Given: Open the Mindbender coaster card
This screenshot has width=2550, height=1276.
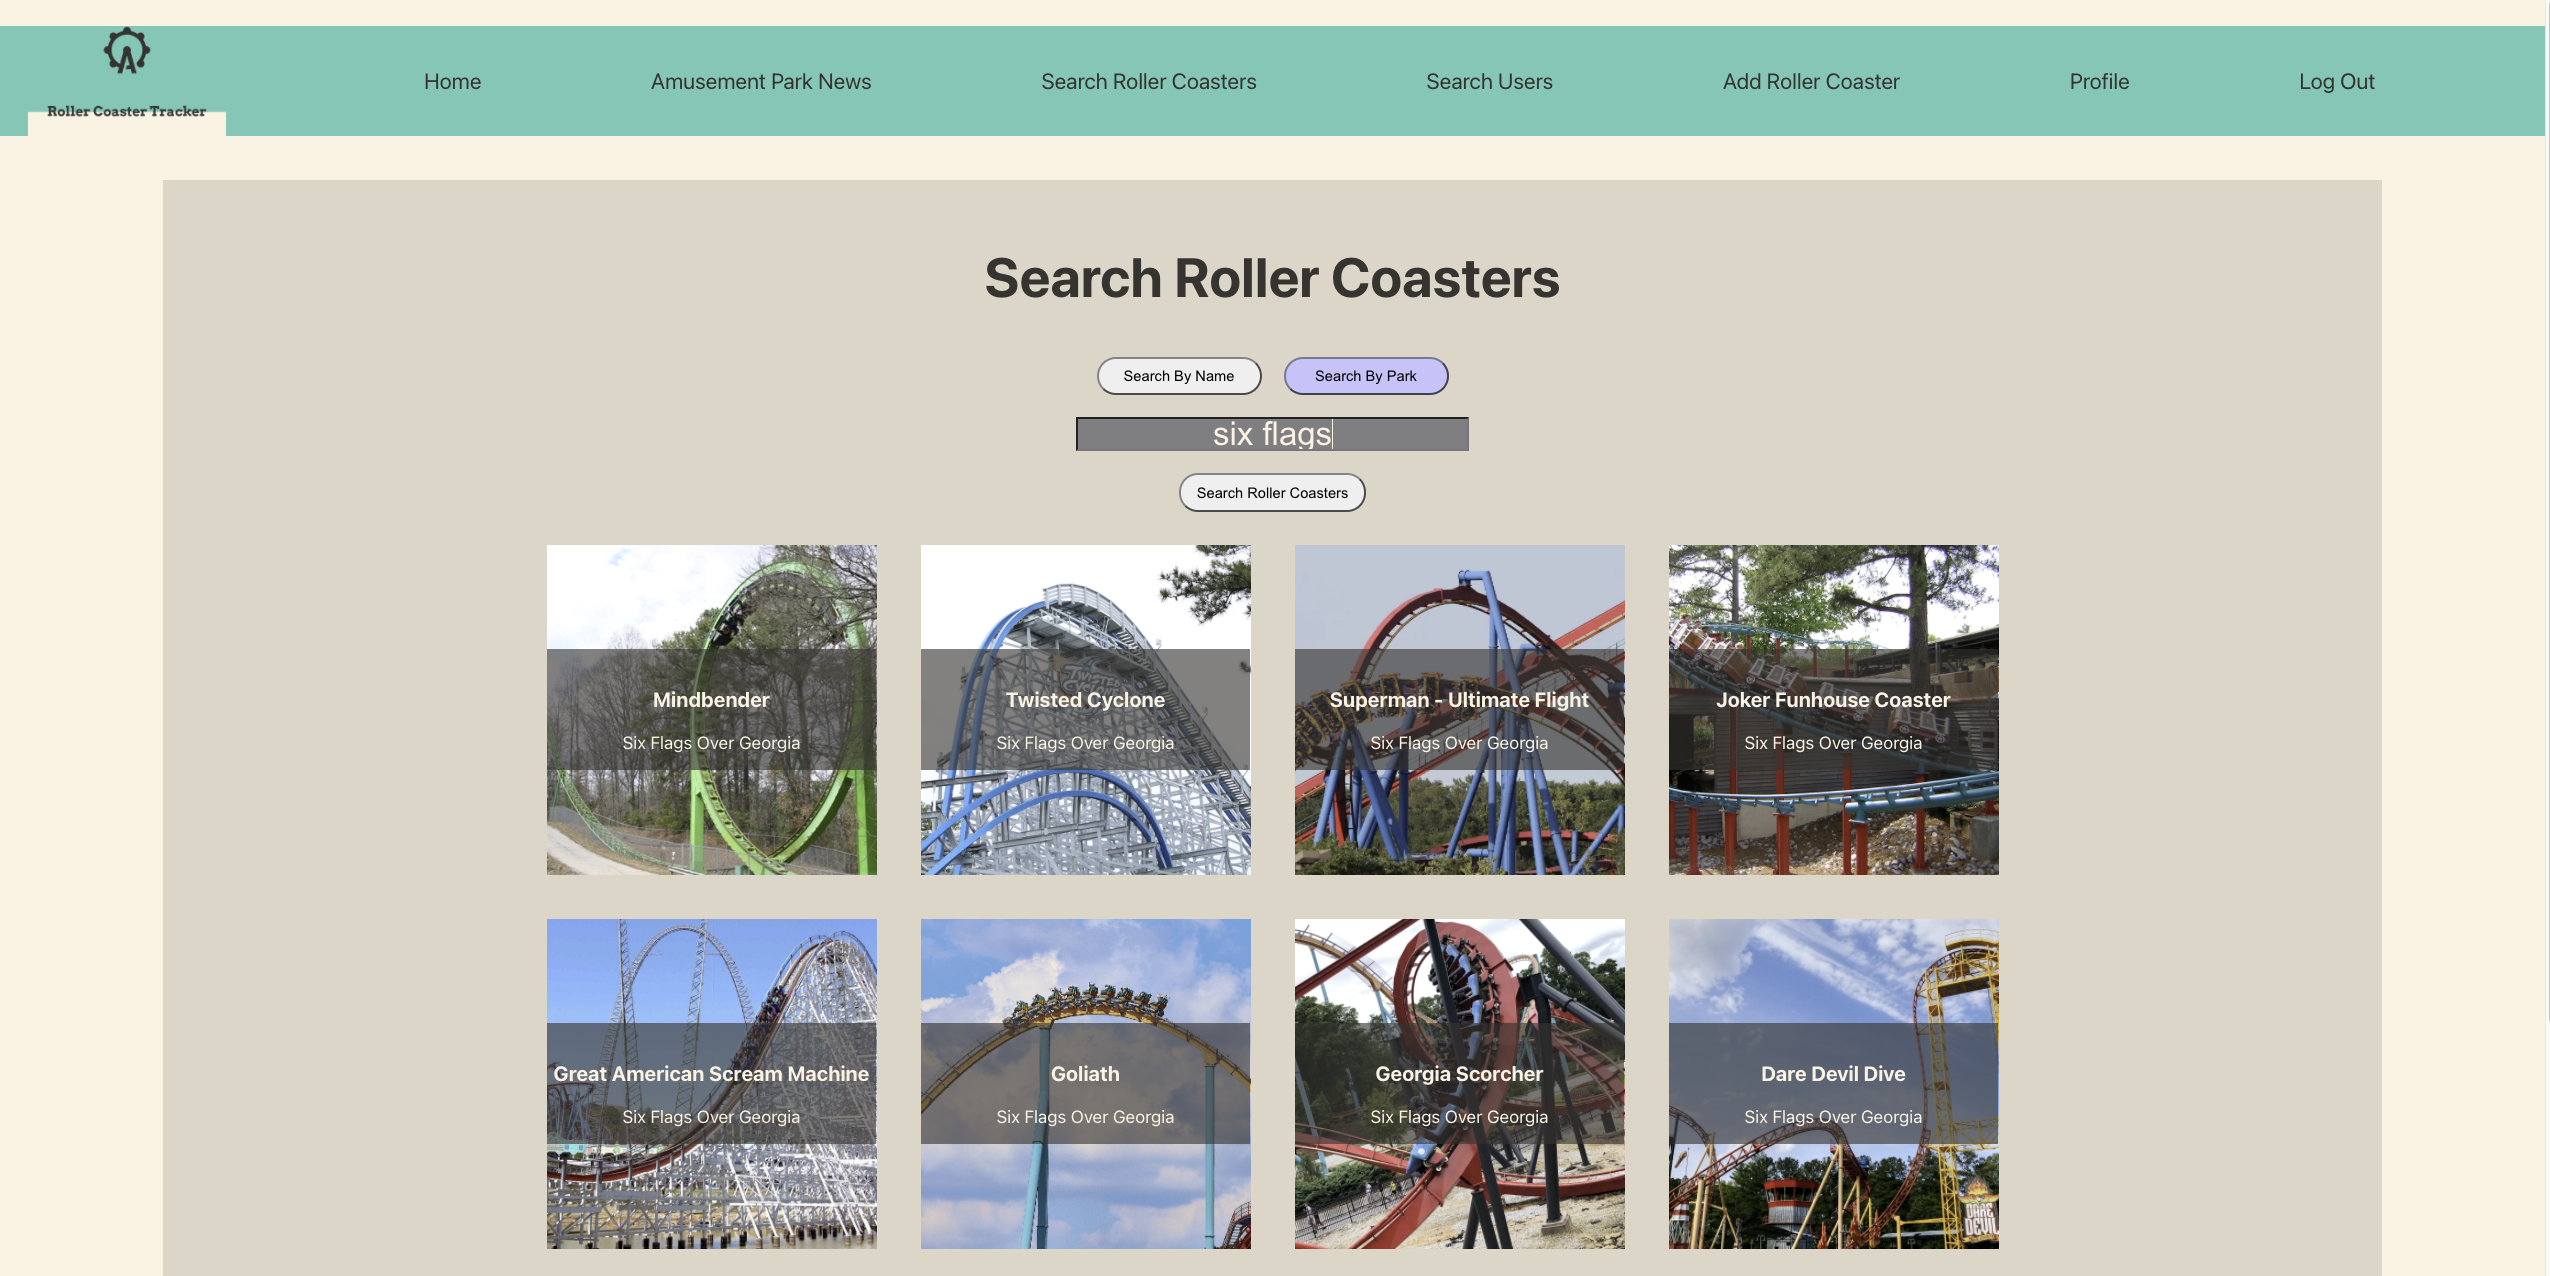Looking at the screenshot, I should [712, 710].
